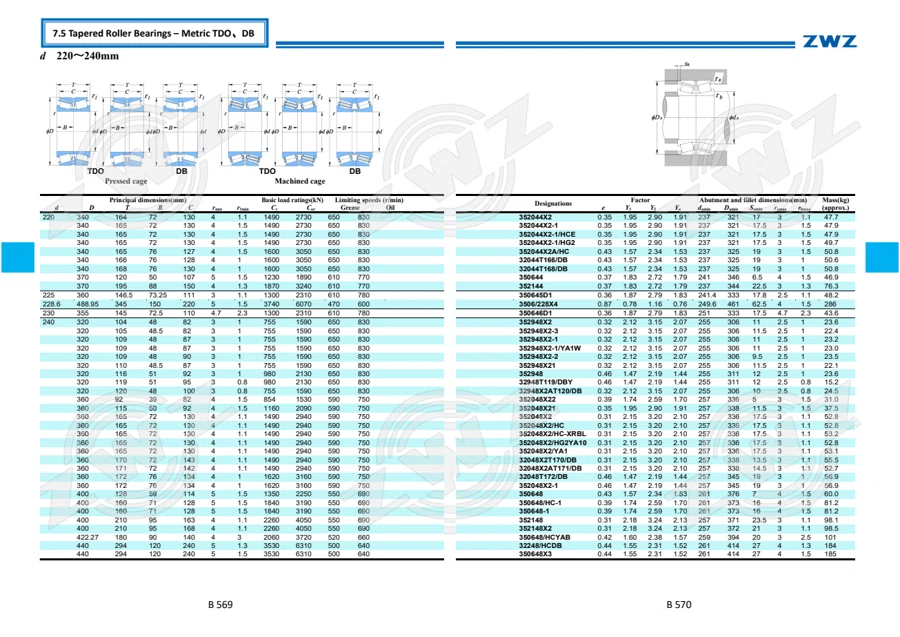Open the abutment and fillet dimension diagram
The height and width of the screenshot is (637, 900).
(x=695, y=116)
